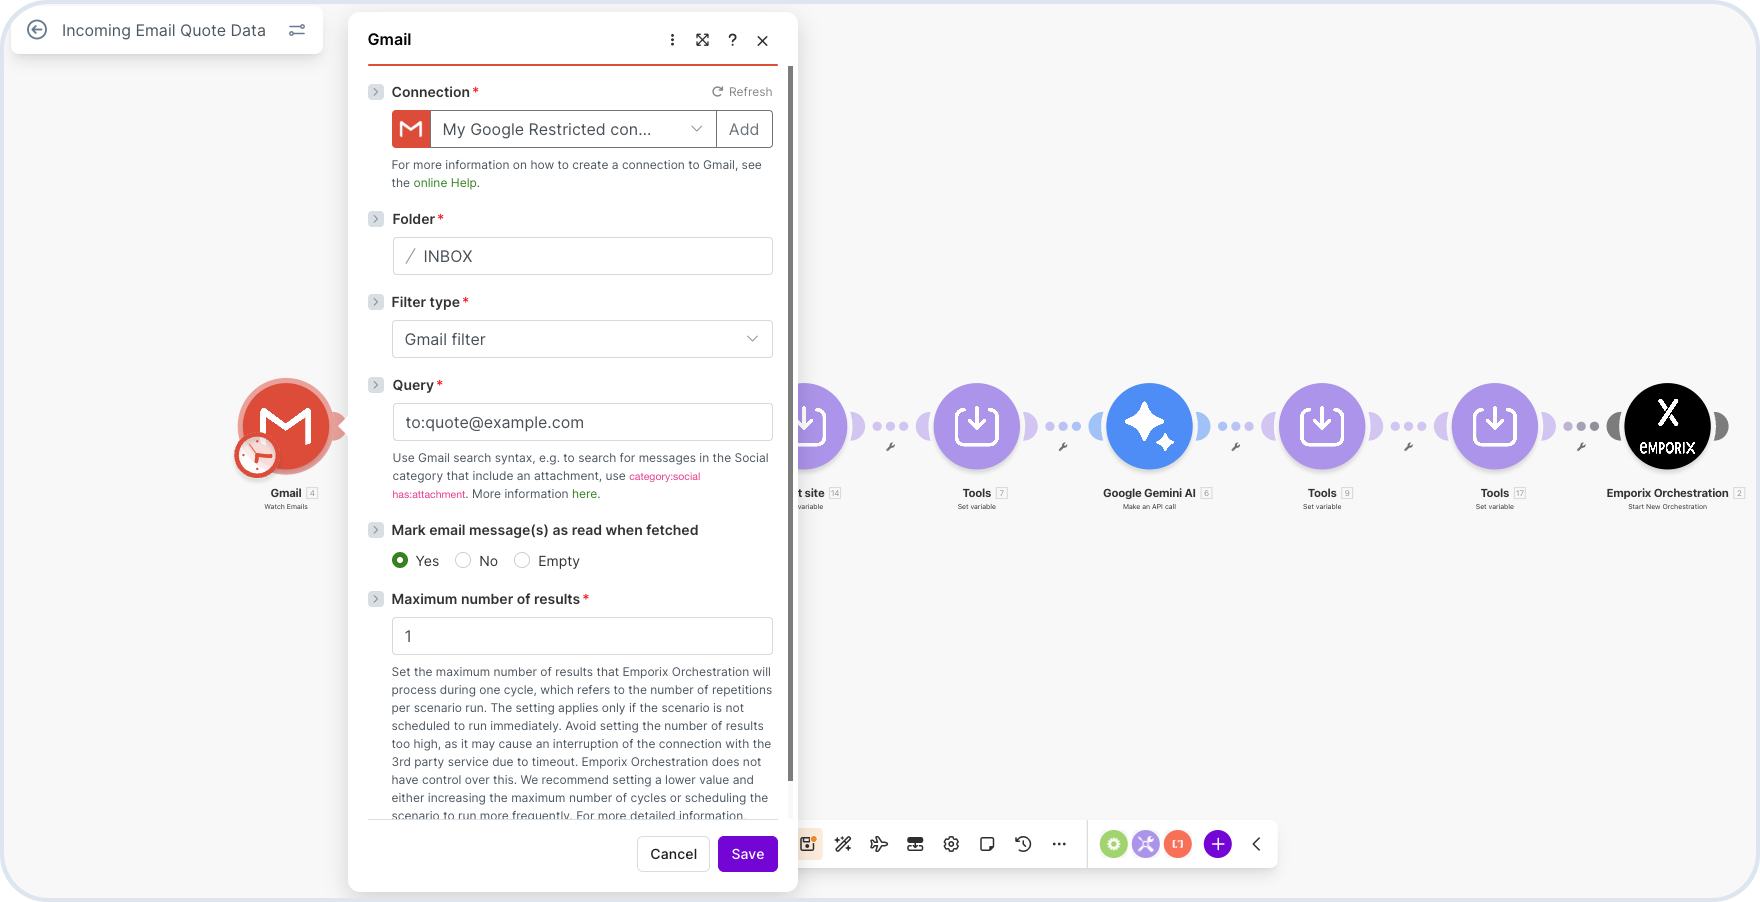This screenshot has width=1760, height=902.
Task: Select the Tools 17 Set variable node
Action: coord(1494,426)
